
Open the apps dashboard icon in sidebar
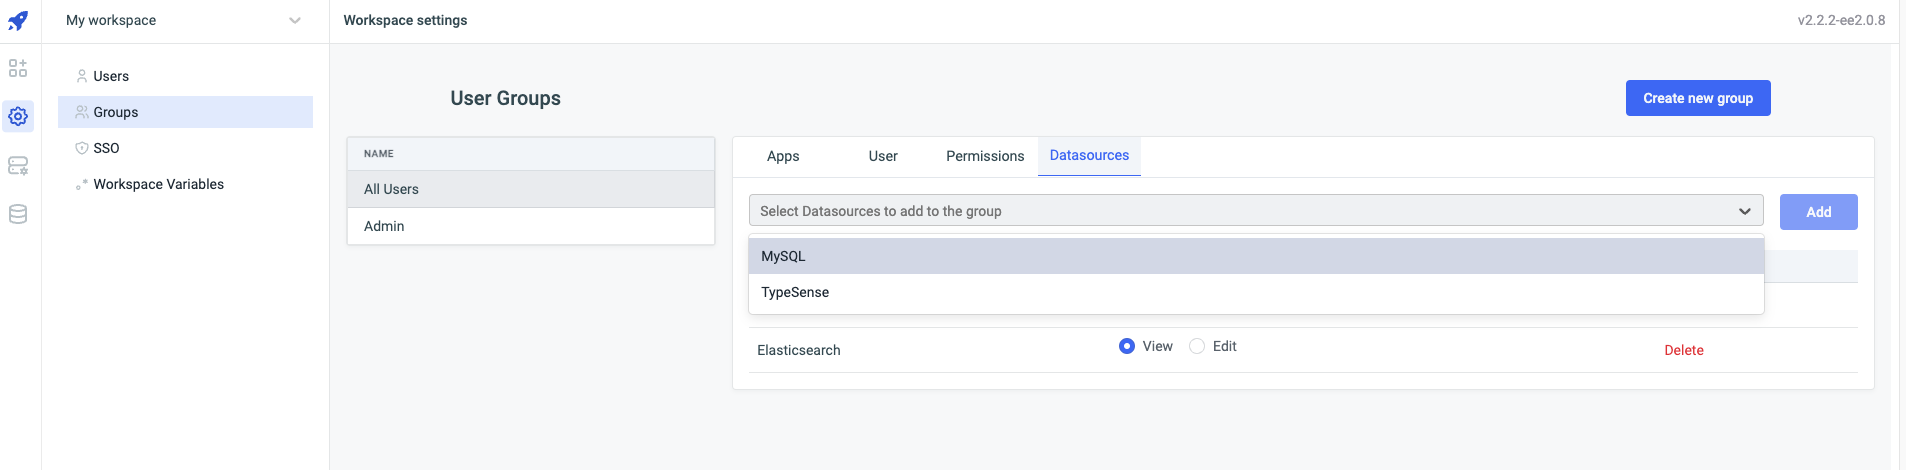pyautogui.click(x=18, y=68)
